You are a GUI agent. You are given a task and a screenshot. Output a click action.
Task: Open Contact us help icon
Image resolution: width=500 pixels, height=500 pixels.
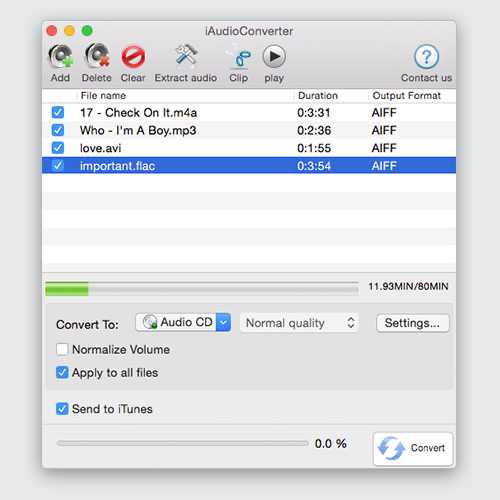[427, 57]
